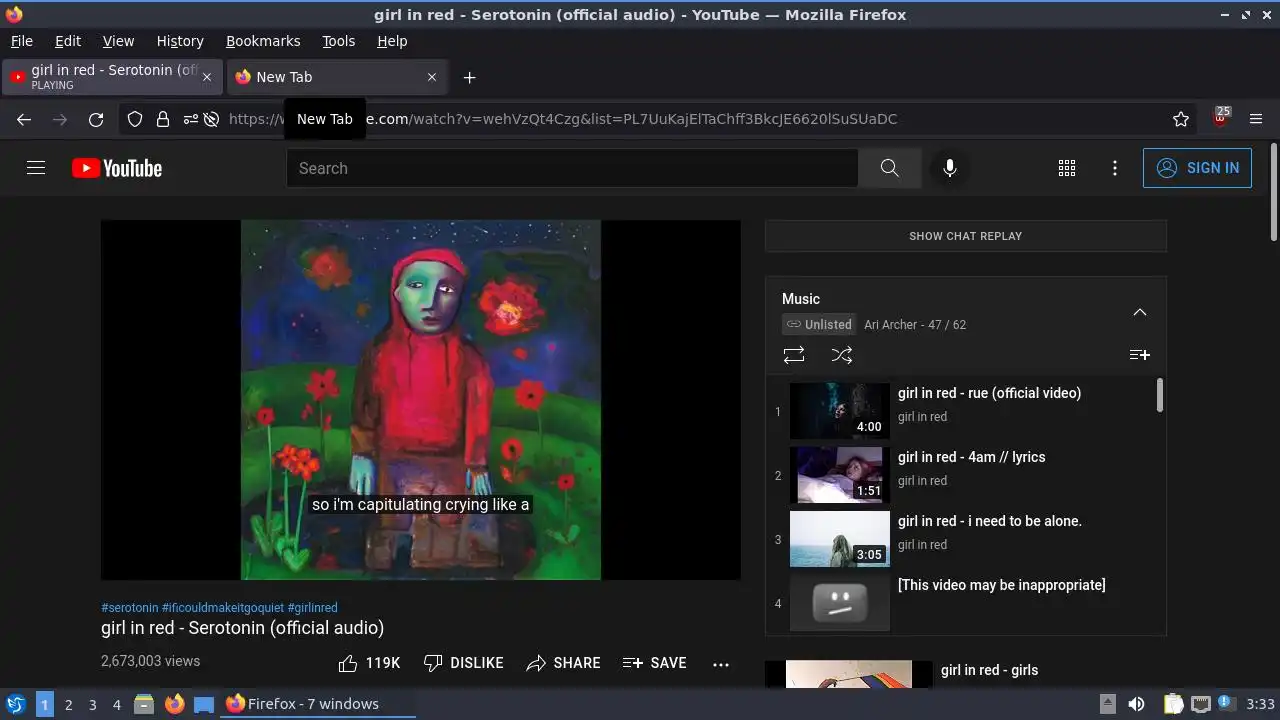Open the Help menu
The image size is (1280, 720).
[392, 41]
